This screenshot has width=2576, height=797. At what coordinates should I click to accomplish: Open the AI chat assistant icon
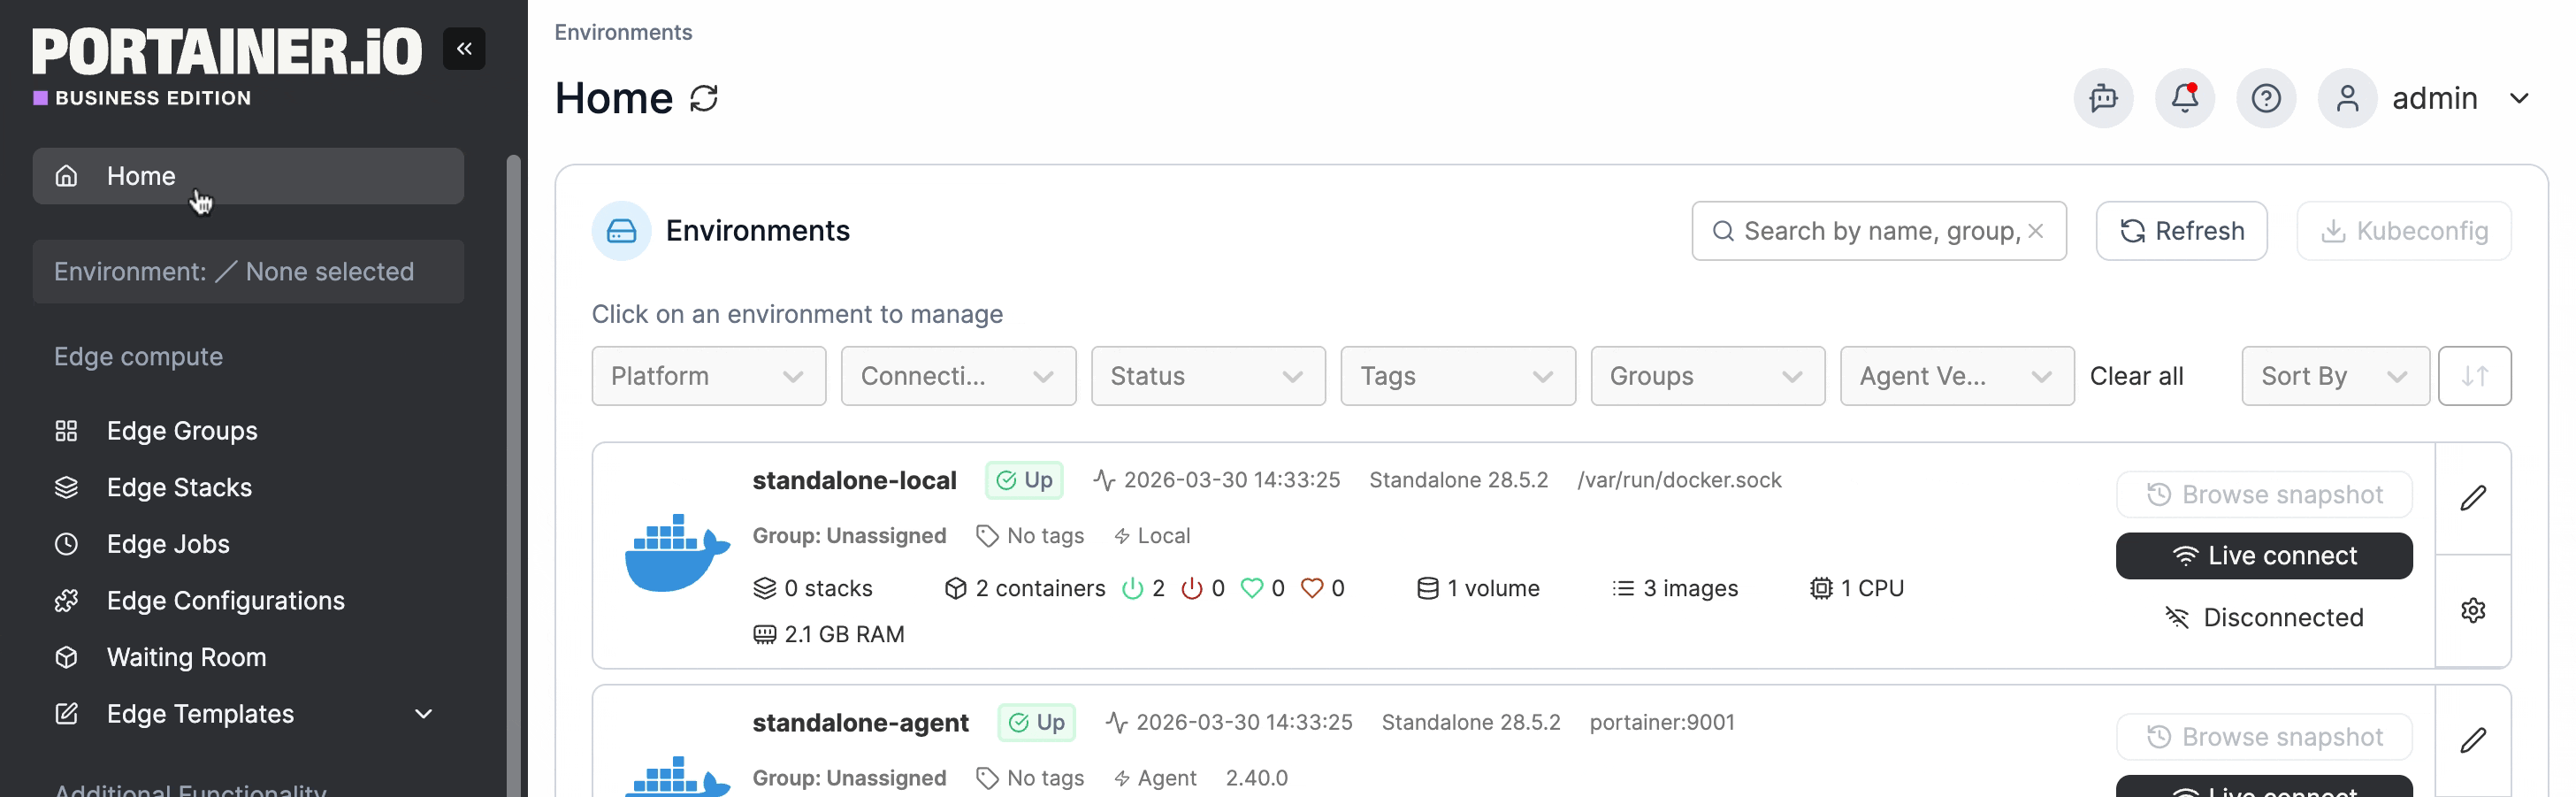pos(2103,98)
